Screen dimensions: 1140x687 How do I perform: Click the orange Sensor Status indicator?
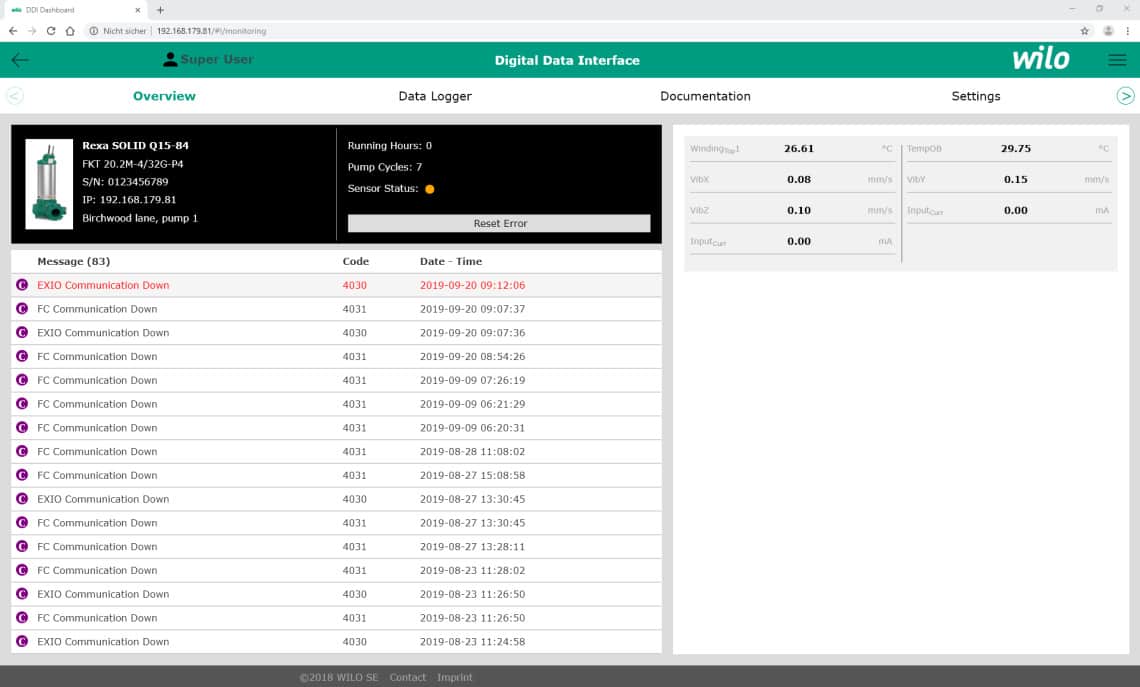coord(430,189)
